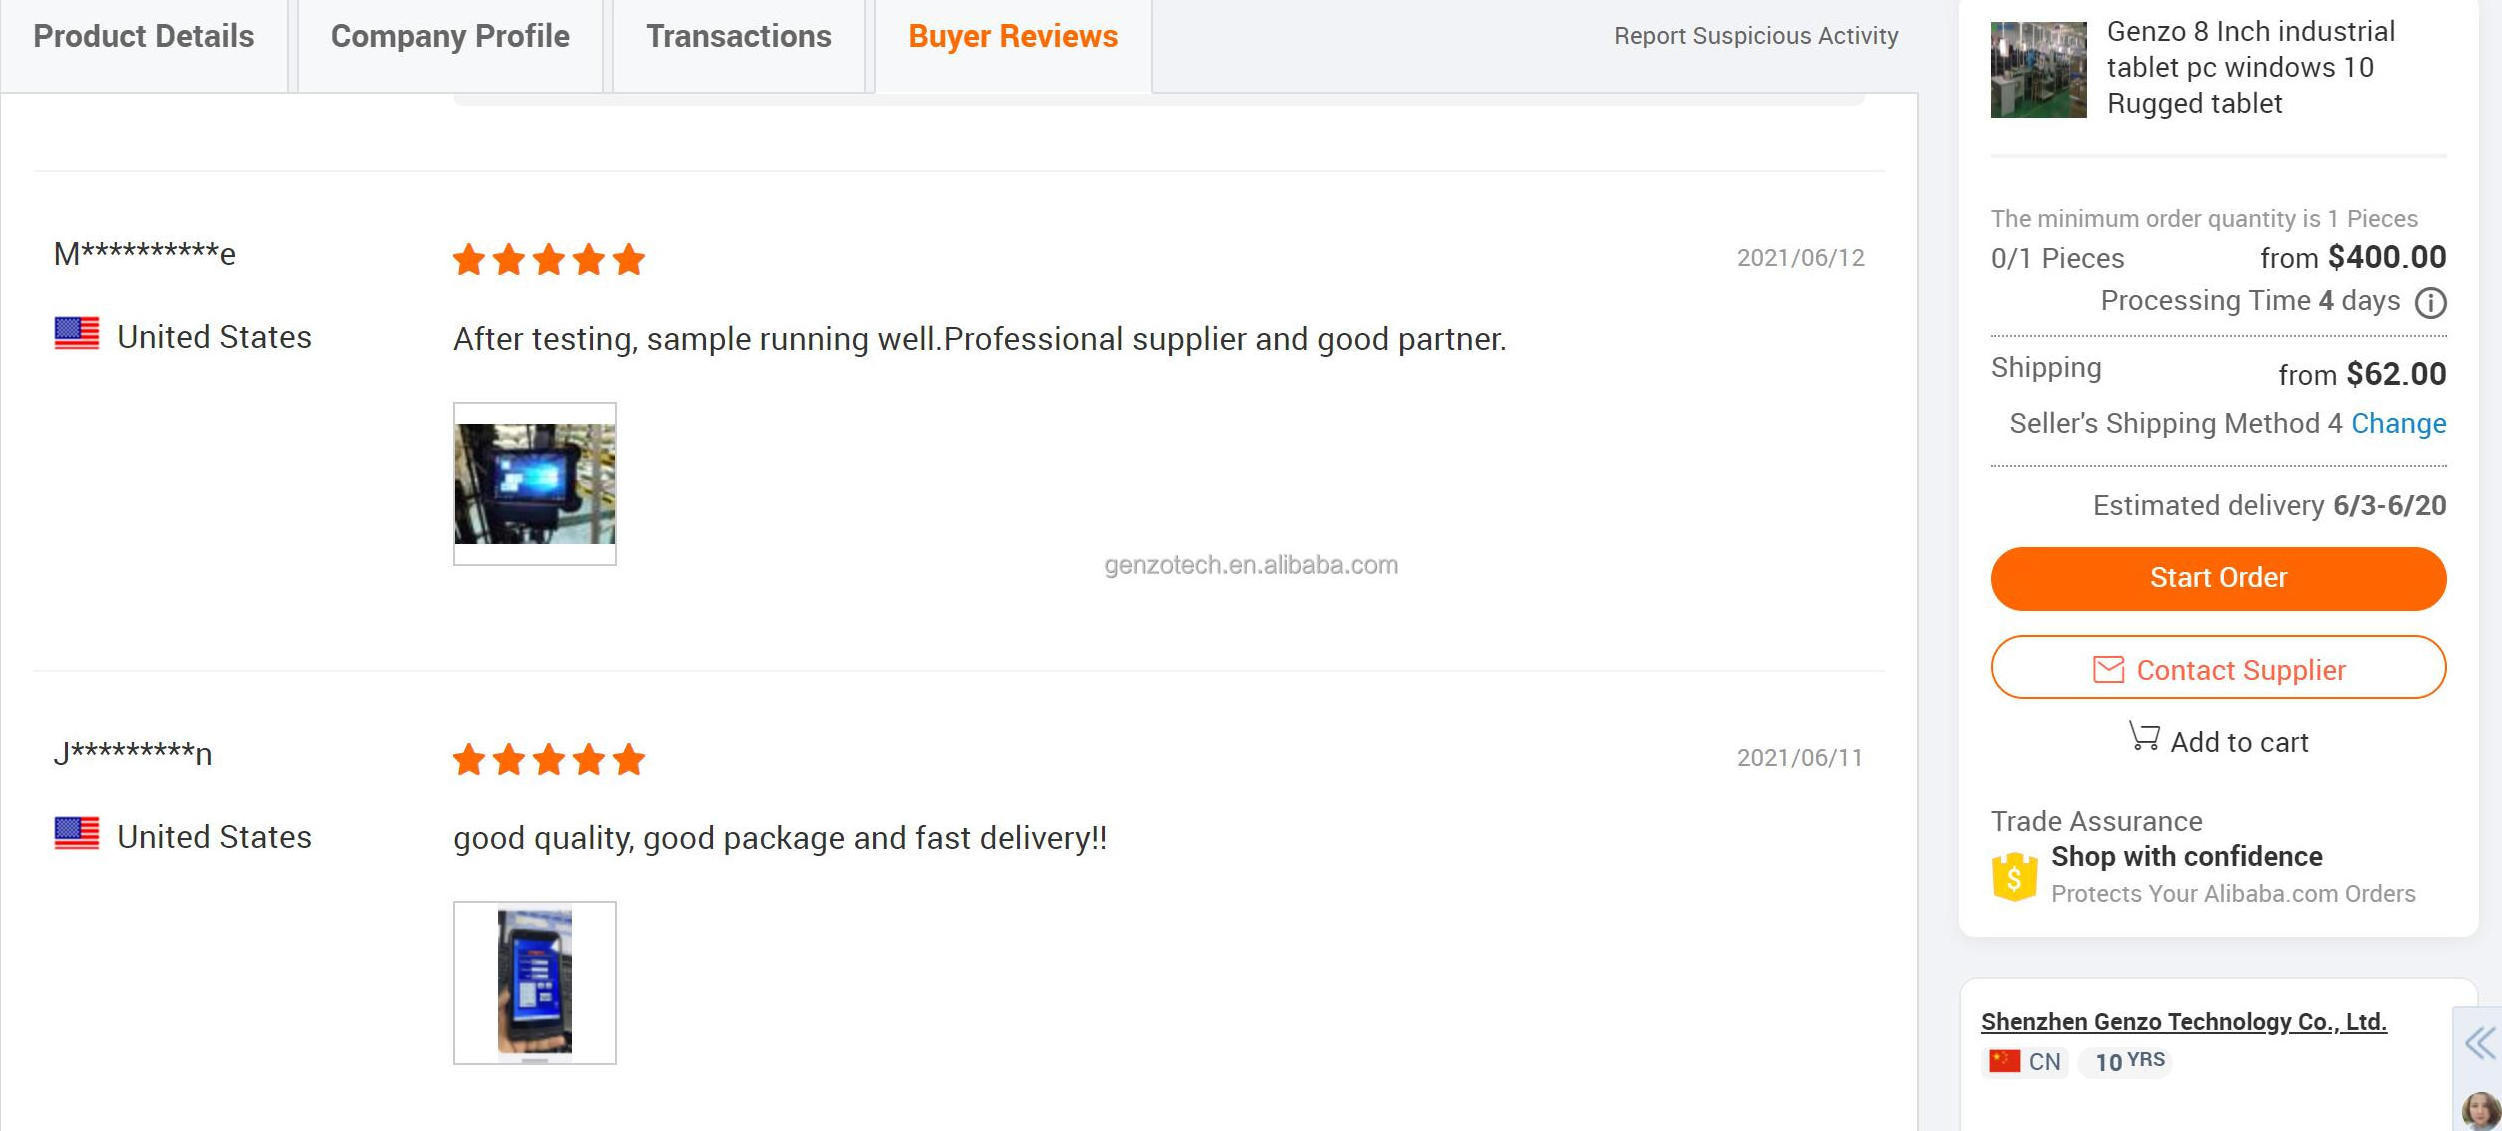Click Report Suspicious Activity link
The width and height of the screenshot is (2502, 1131).
point(1755,37)
